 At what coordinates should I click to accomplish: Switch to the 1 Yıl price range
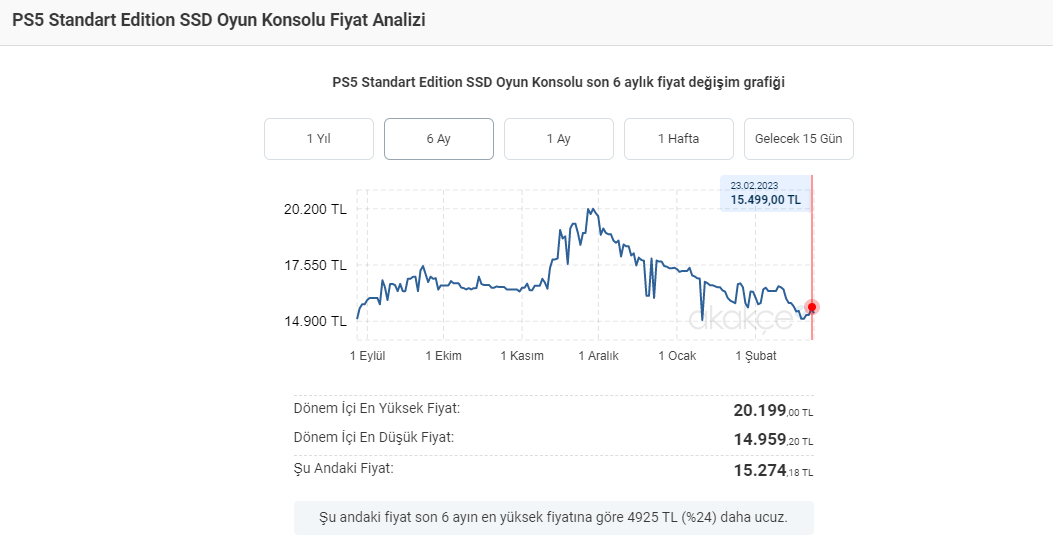(x=318, y=139)
